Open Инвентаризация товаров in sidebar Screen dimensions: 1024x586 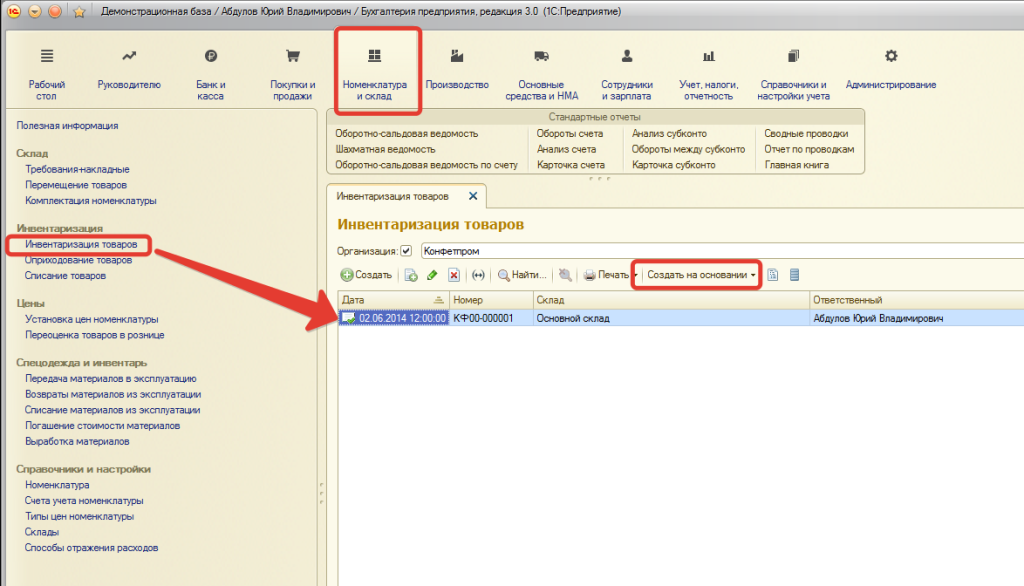click(x=81, y=244)
